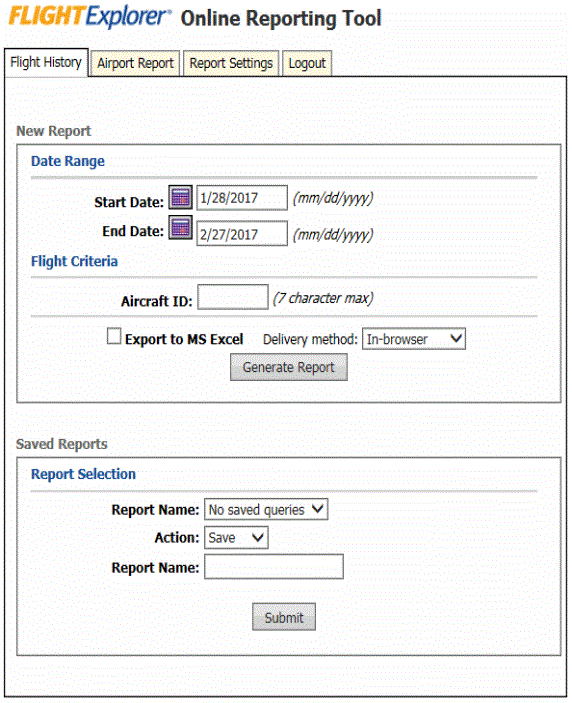
Task: Click the Start Date label
Action: pyautogui.click(x=129, y=202)
